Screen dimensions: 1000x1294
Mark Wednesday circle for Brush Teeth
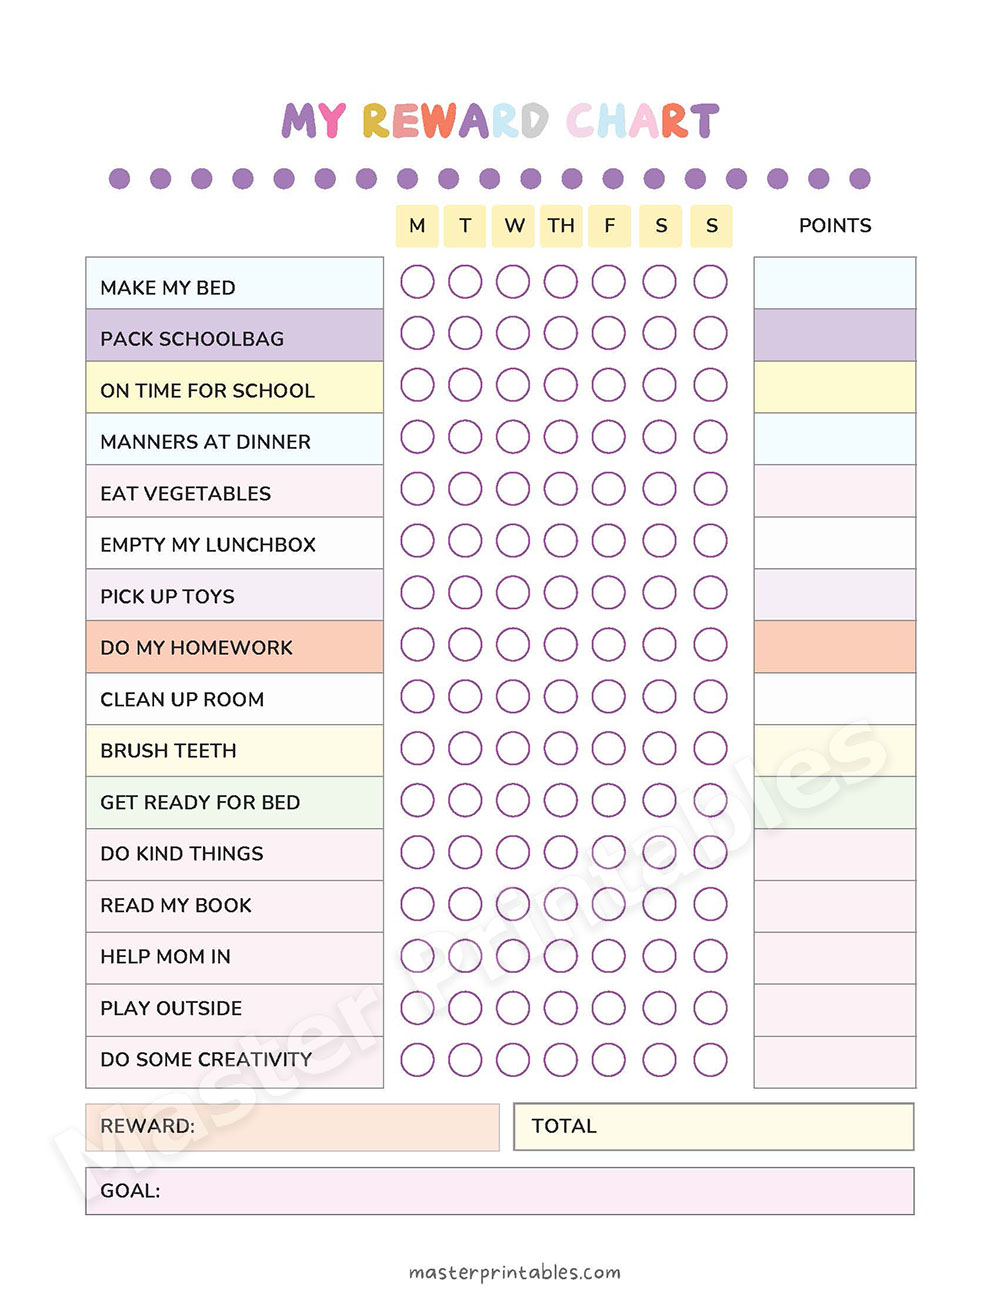point(513,748)
